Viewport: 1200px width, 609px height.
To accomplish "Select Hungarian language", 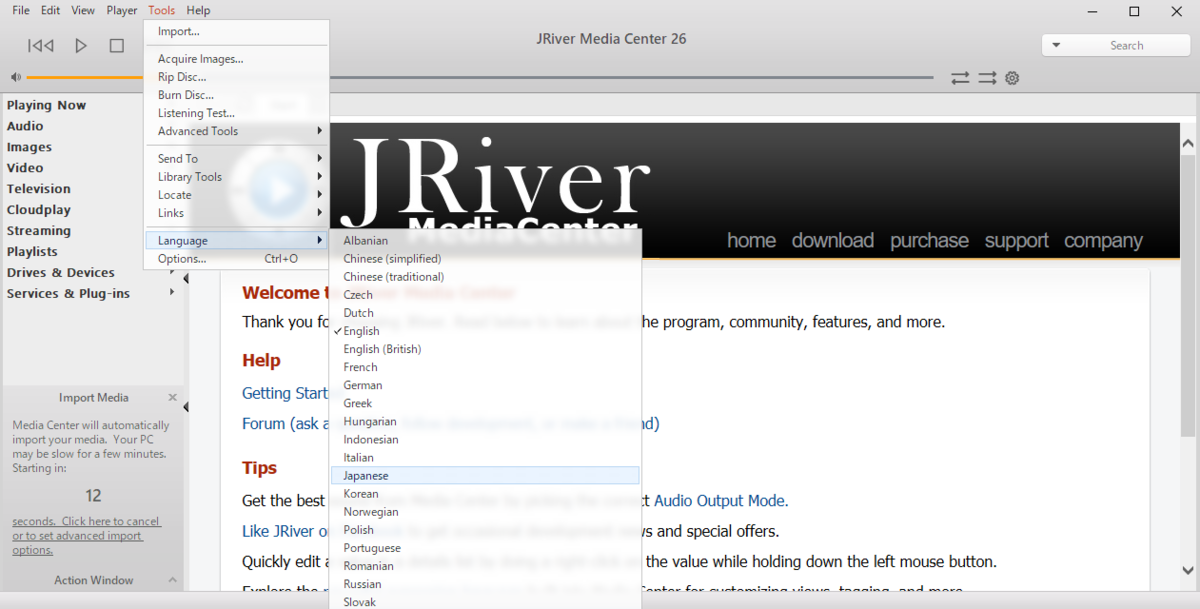I will click(485, 422).
